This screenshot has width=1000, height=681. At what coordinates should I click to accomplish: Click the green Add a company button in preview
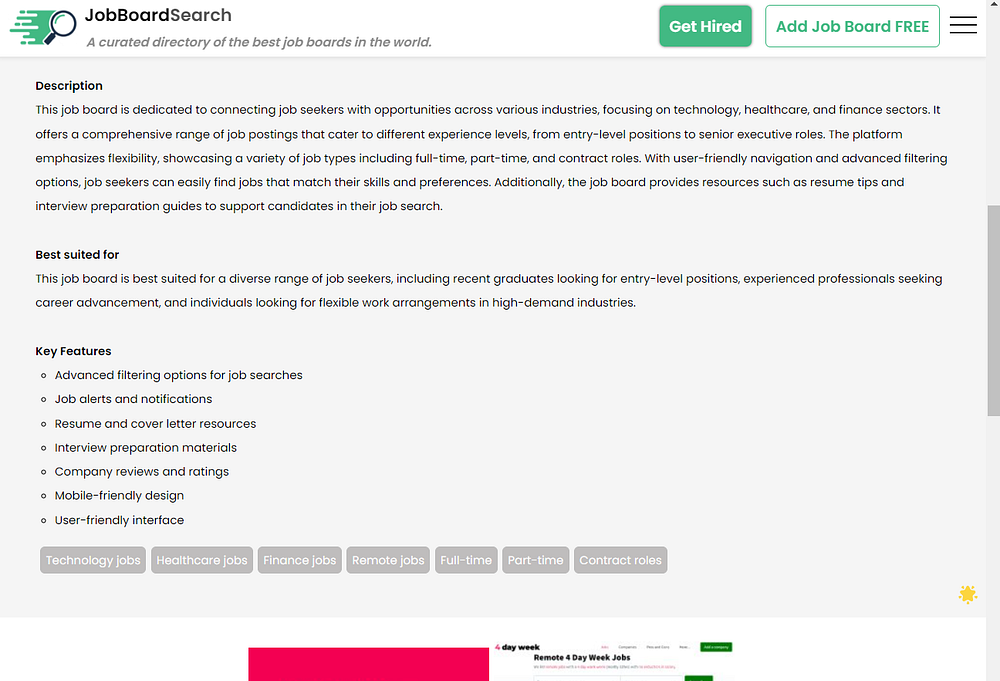point(716,647)
